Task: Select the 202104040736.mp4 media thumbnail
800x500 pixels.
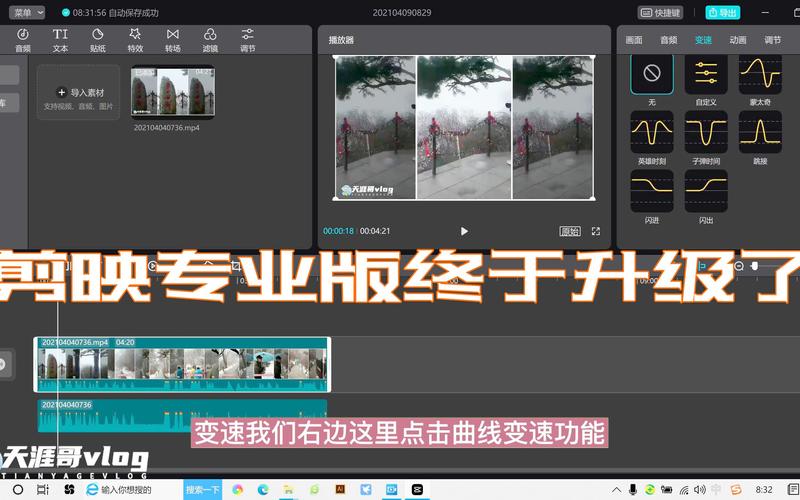Action: pyautogui.click(x=173, y=91)
